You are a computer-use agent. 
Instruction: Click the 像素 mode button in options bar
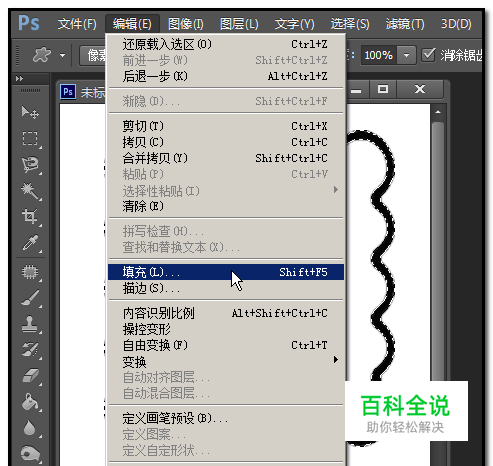[93, 55]
